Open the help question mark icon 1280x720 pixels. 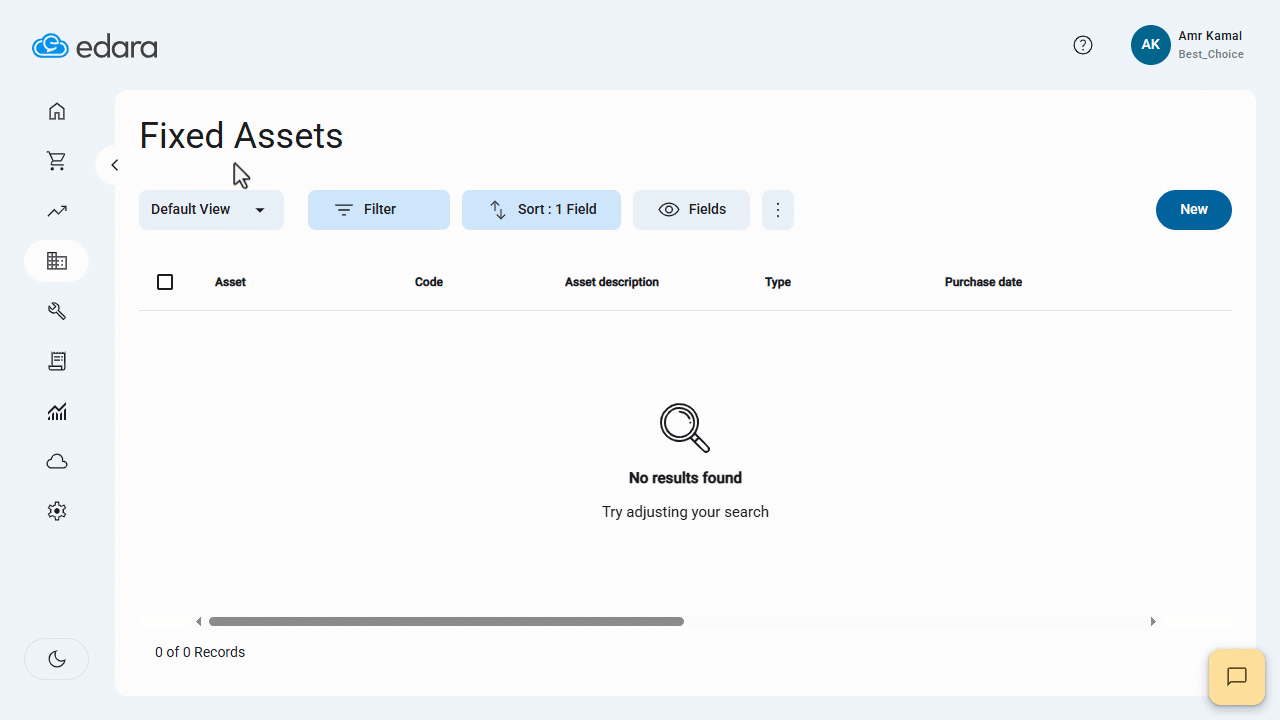[x=1083, y=45]
